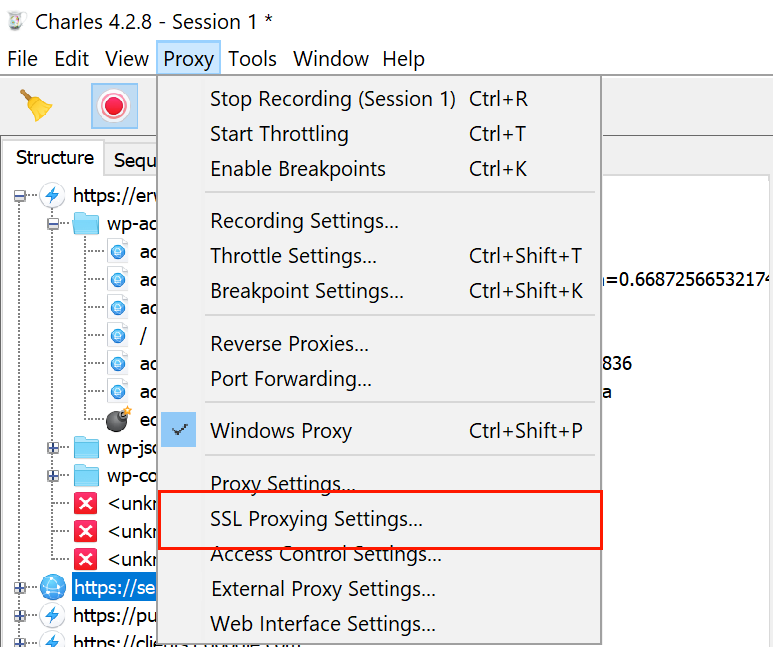Image resolution: width=773 pixels, height=647 pixels.
Task: Click the bomb failed request icon
Action: [x=118, y=421]
